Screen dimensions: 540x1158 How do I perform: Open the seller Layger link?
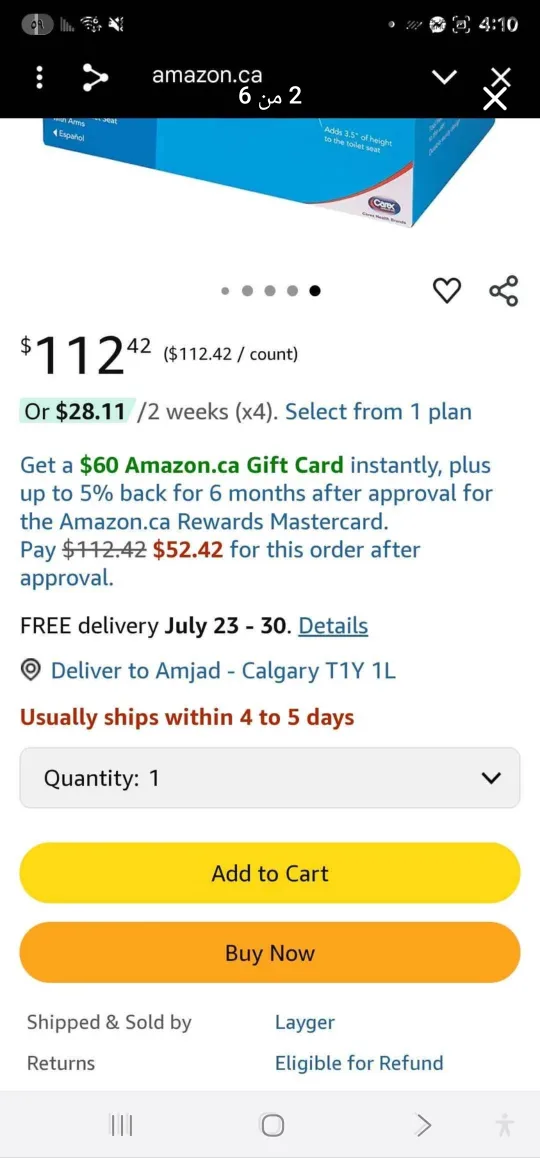[x=304, y=1023]
